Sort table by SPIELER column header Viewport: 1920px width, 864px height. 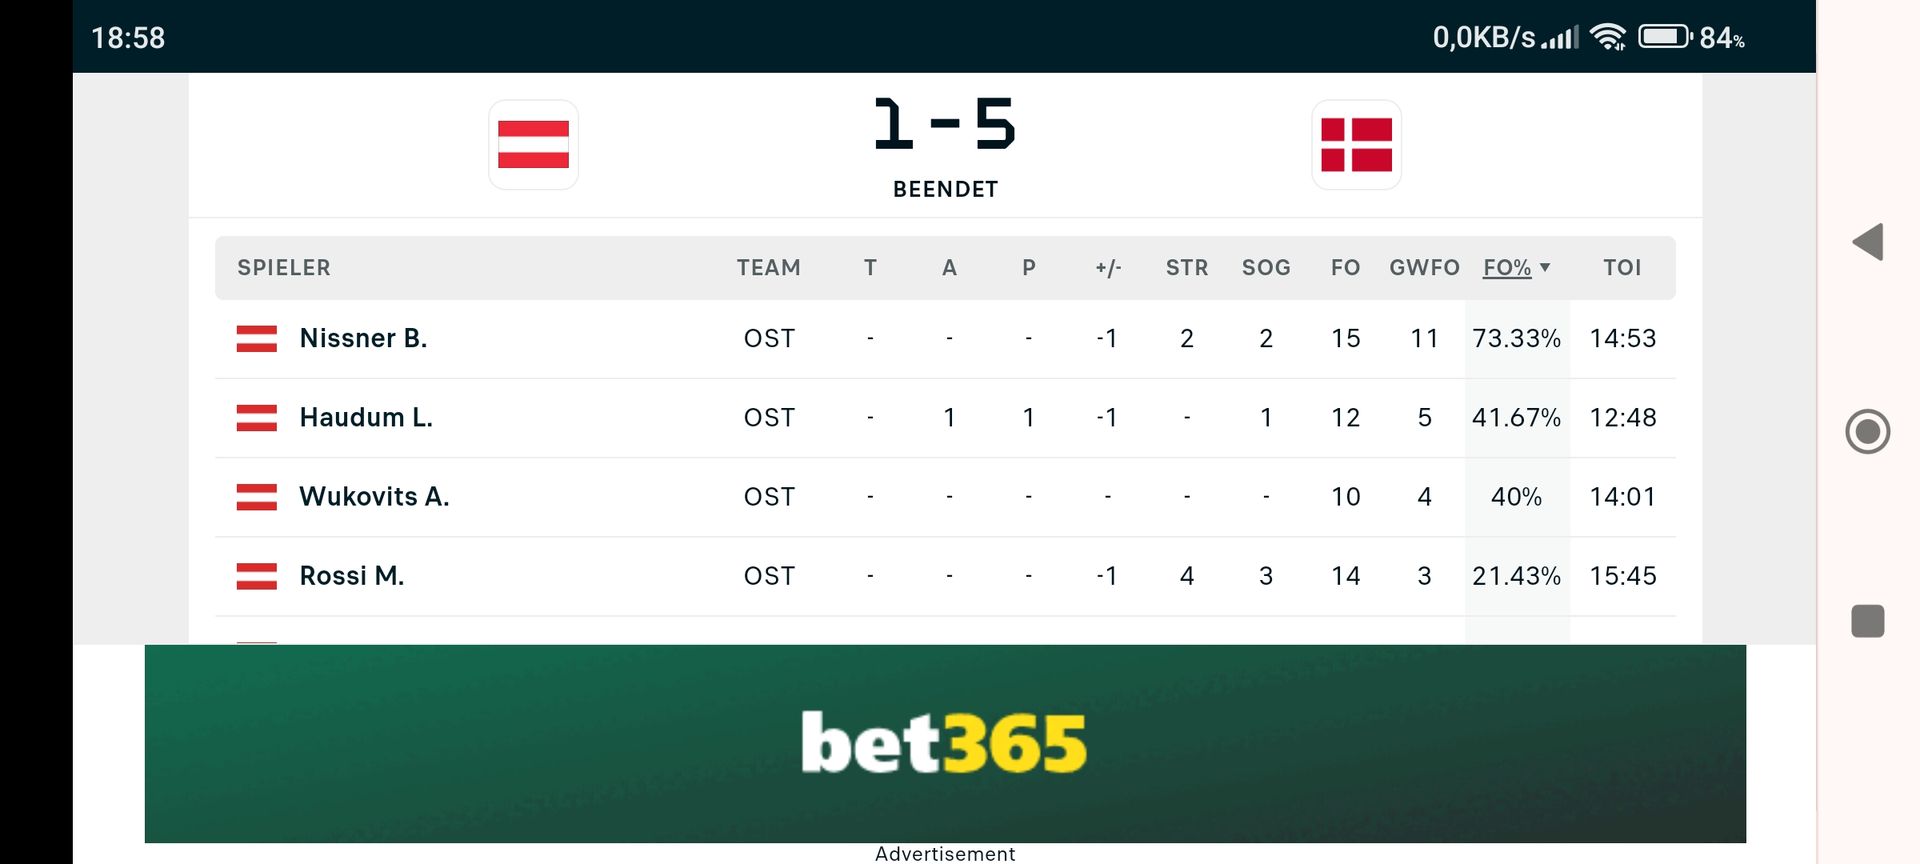coord(283,268)
